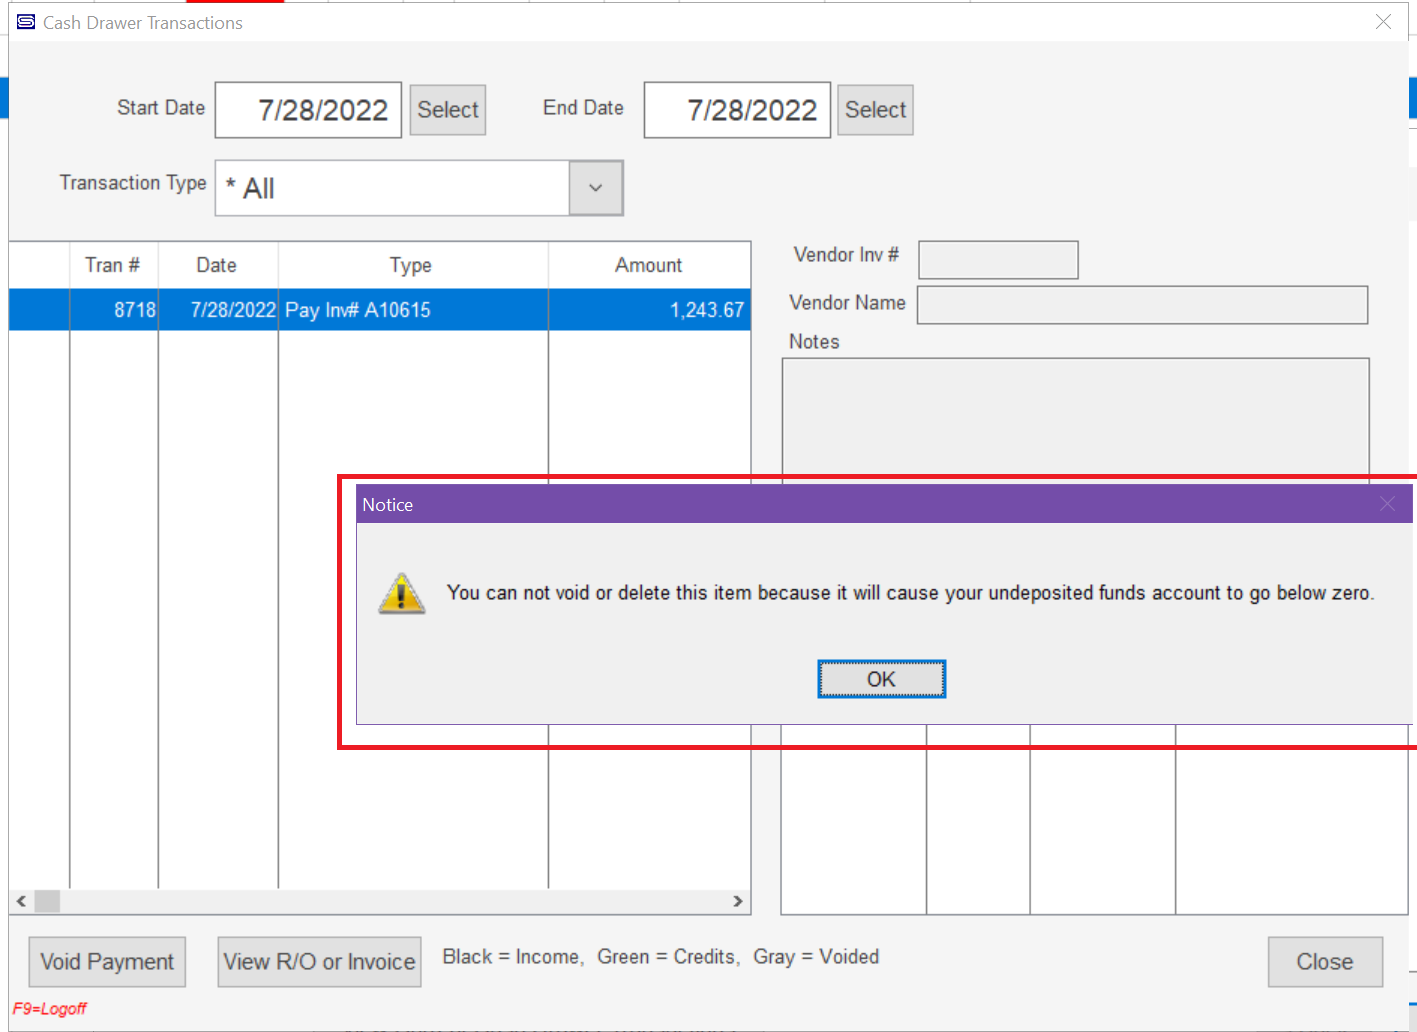
Task: Click the left arrow of horizontal scrollbar
Action: click(21, 901)
